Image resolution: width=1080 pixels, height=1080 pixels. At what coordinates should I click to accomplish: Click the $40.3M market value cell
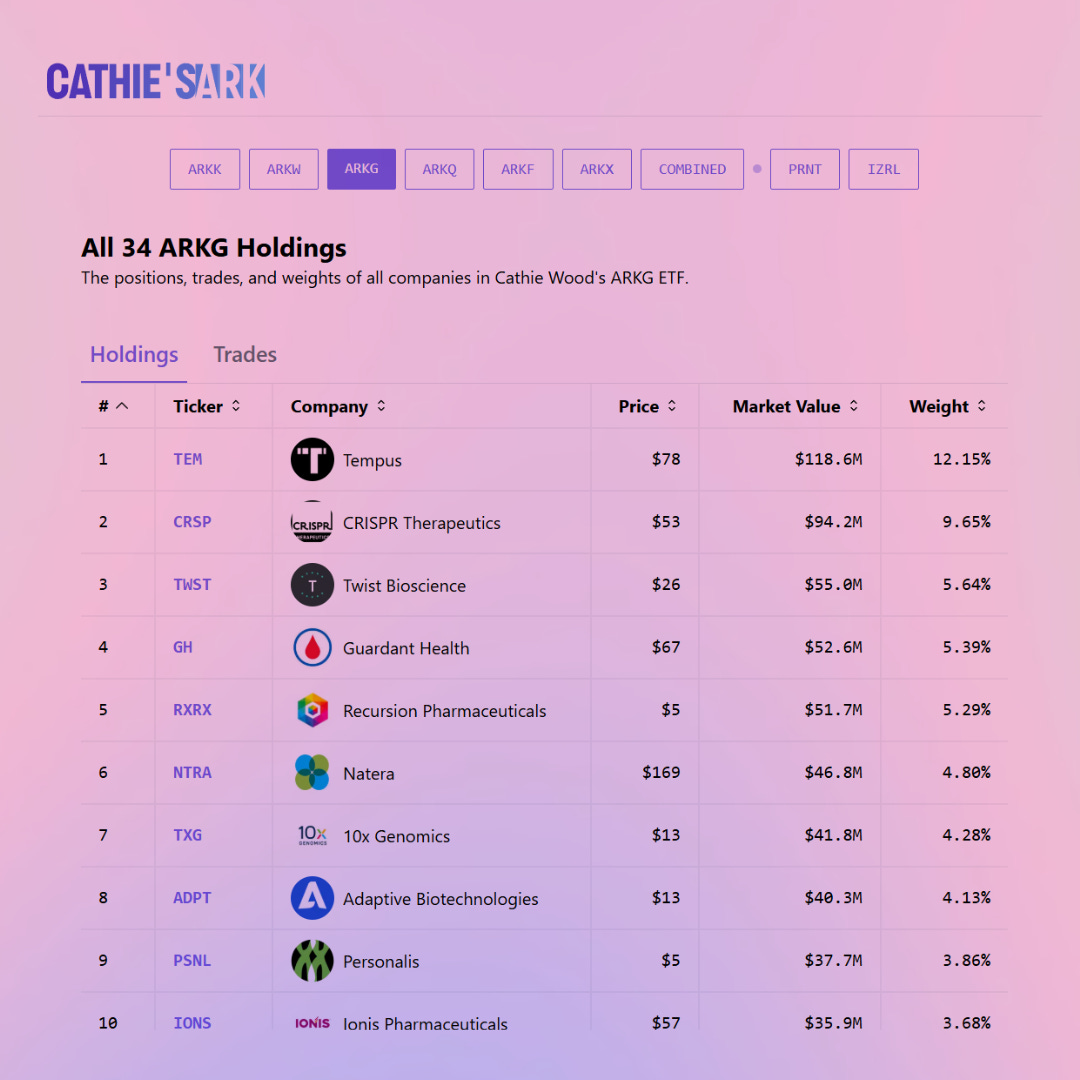(833, 898)
